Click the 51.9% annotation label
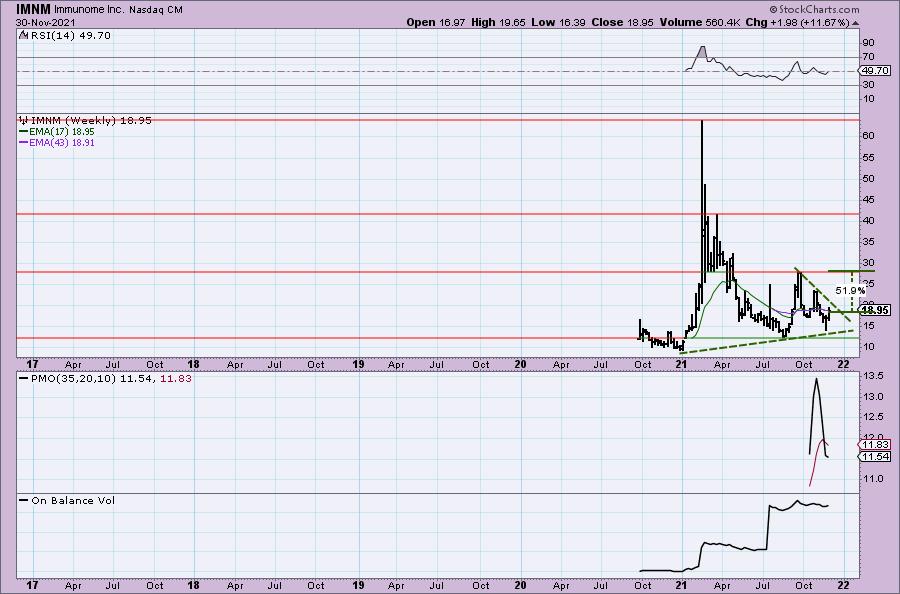Screen dimensions: 900x594 click(x=850, y=291)
